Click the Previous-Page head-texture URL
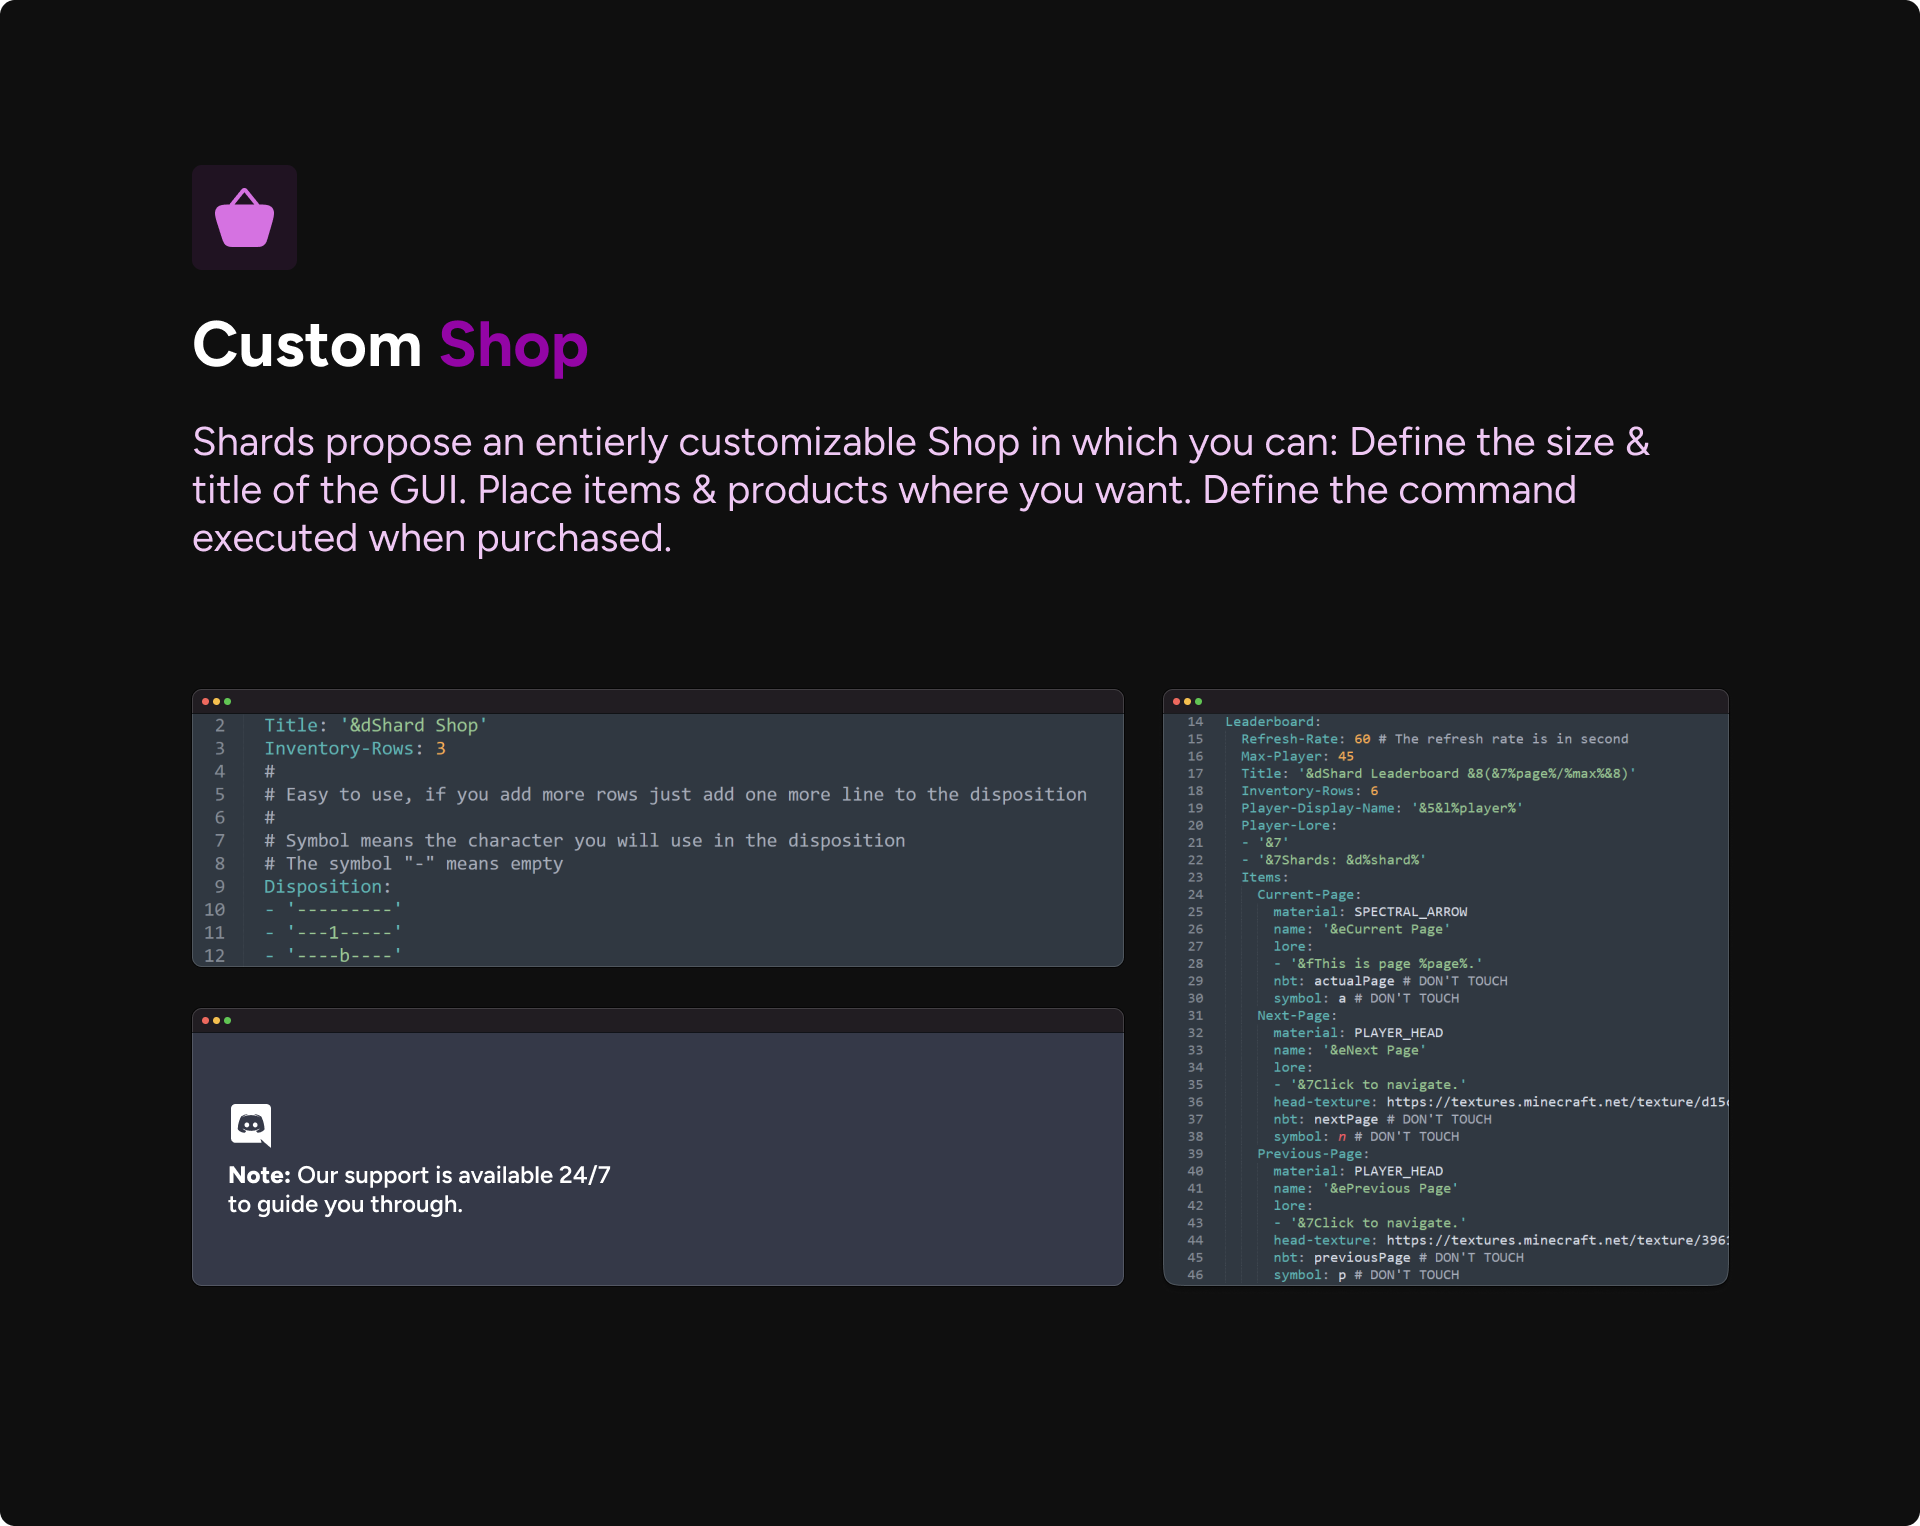Viewport: 1920px width, 1526px height. (1555, 1240)
